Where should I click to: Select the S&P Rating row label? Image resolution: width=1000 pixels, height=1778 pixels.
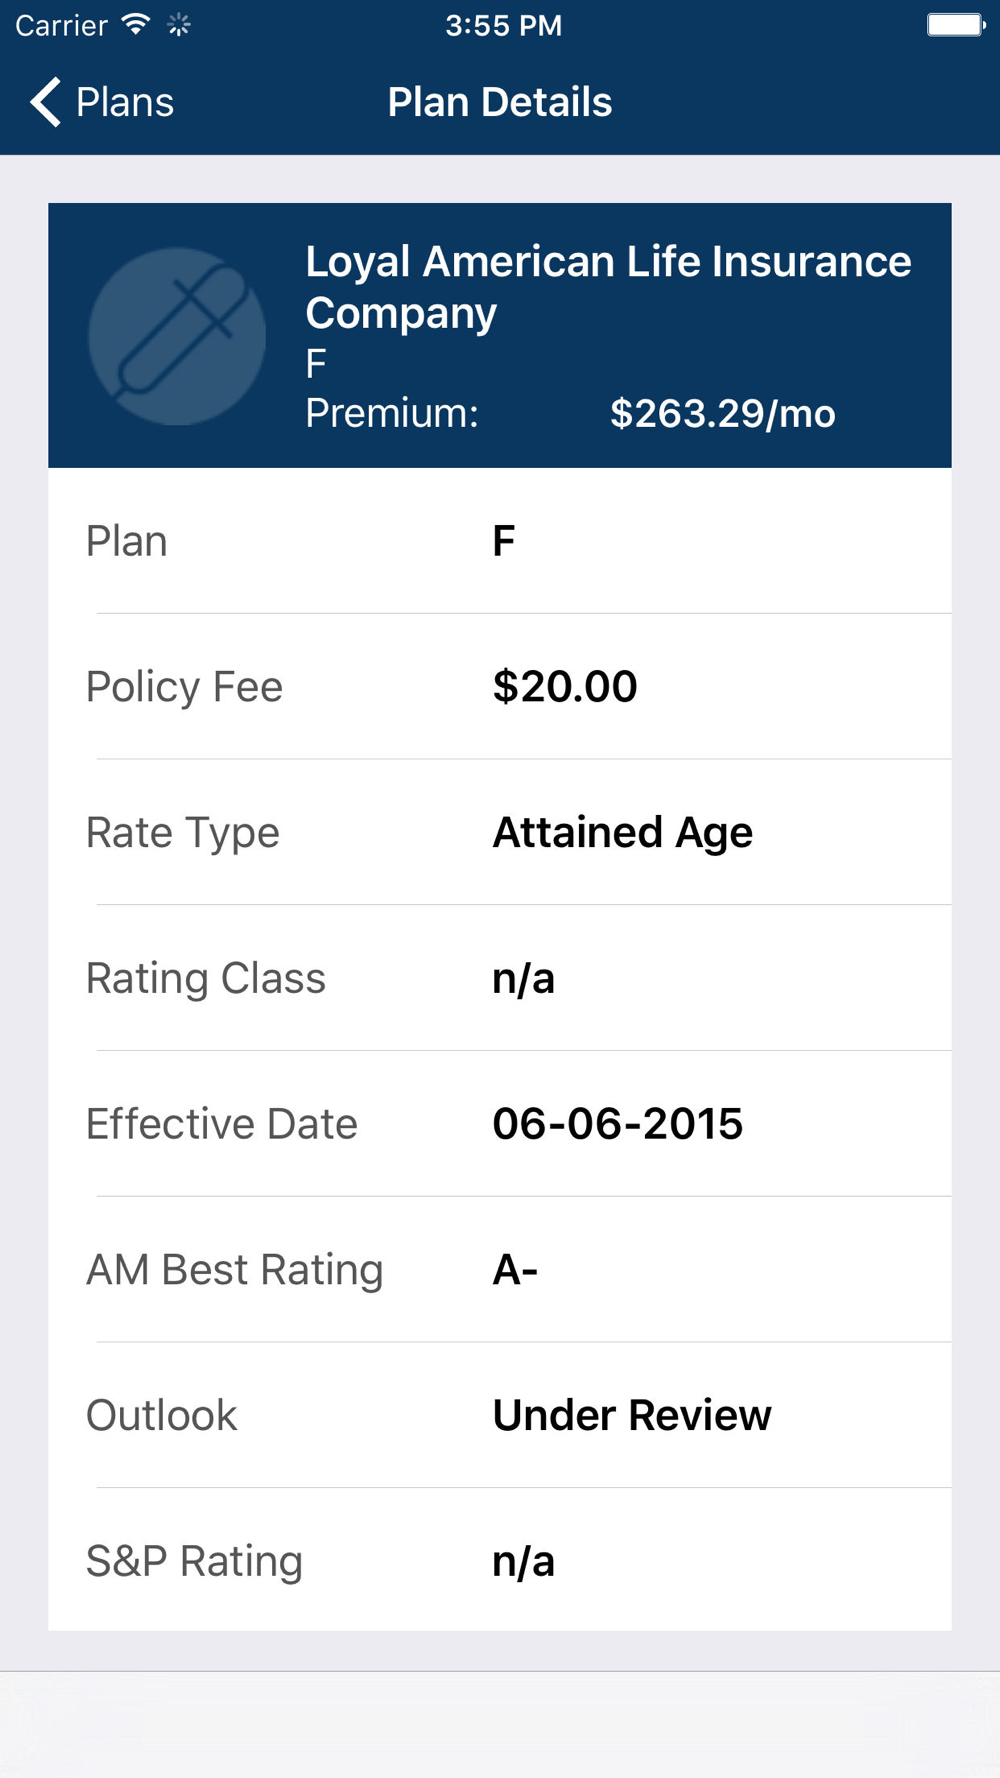click(194, 1561)
